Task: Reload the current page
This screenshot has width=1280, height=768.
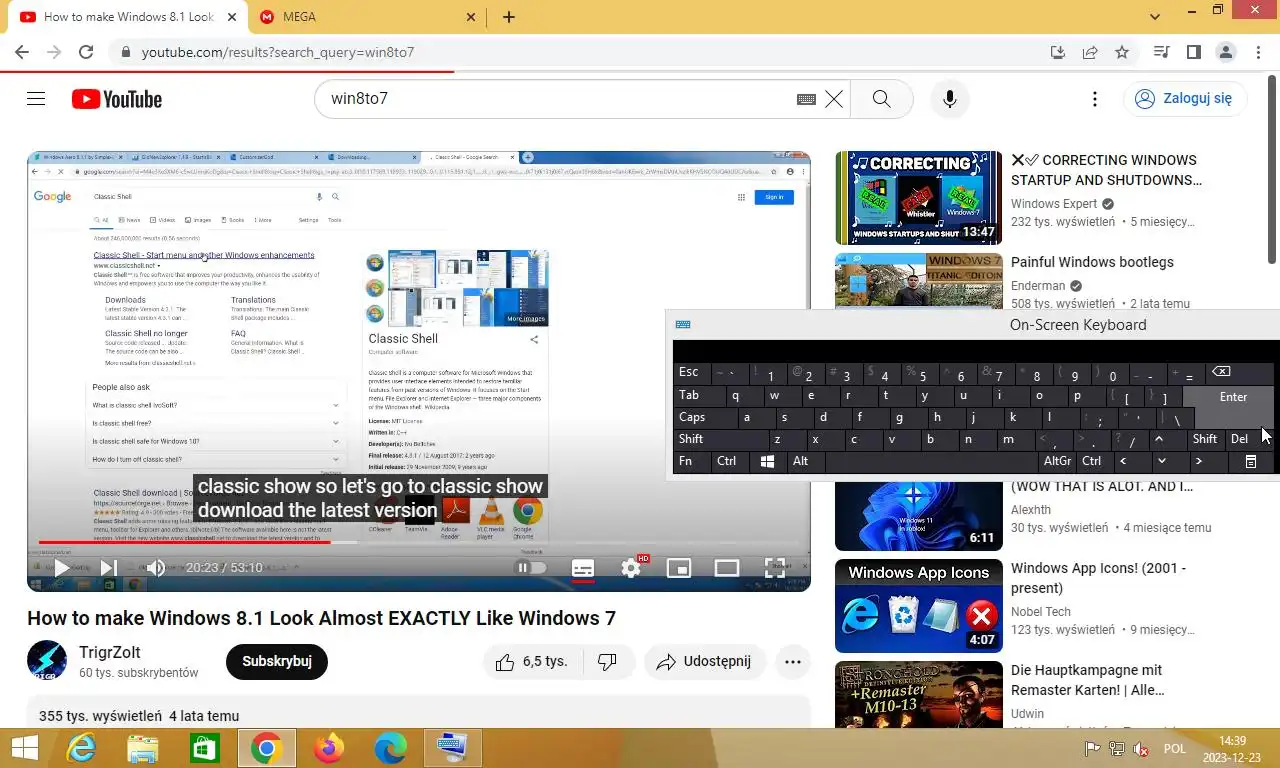Action: coord(86,52)
